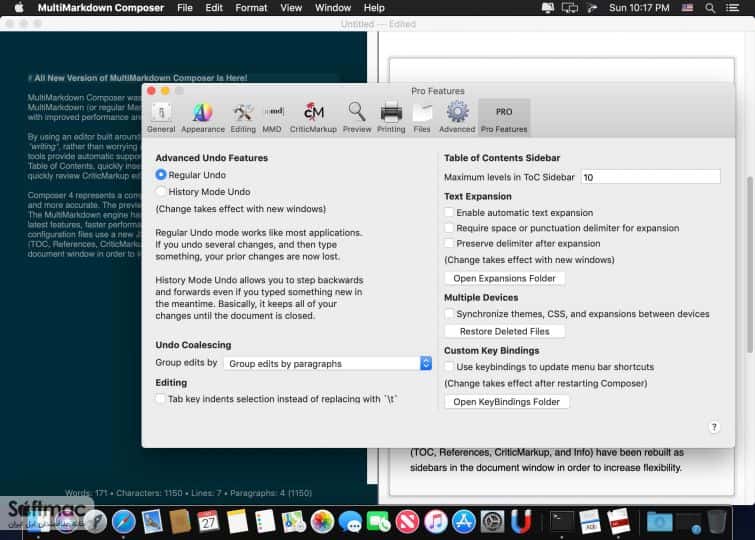Open the Help menu
755x540 pixels.
point(374,8)
